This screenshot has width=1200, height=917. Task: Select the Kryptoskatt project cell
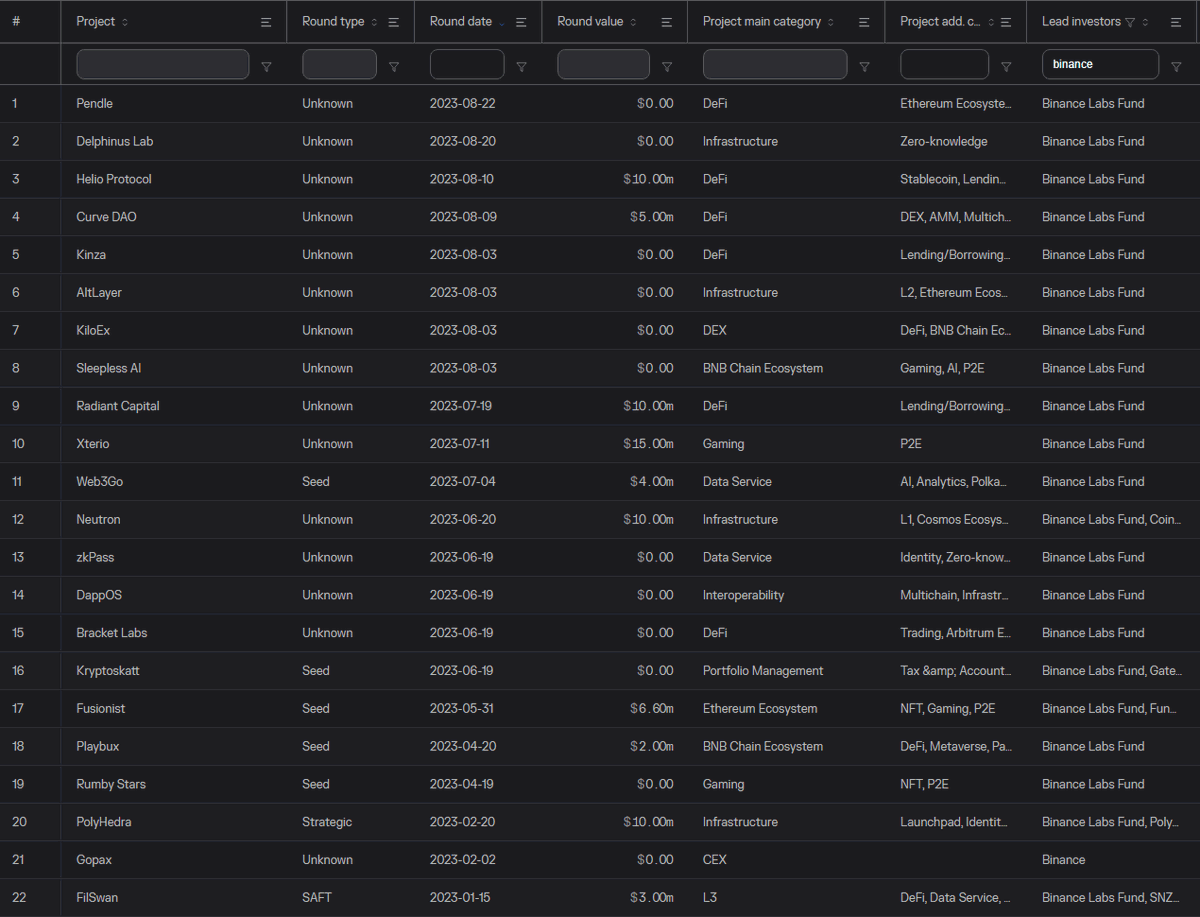coord(174,671)
